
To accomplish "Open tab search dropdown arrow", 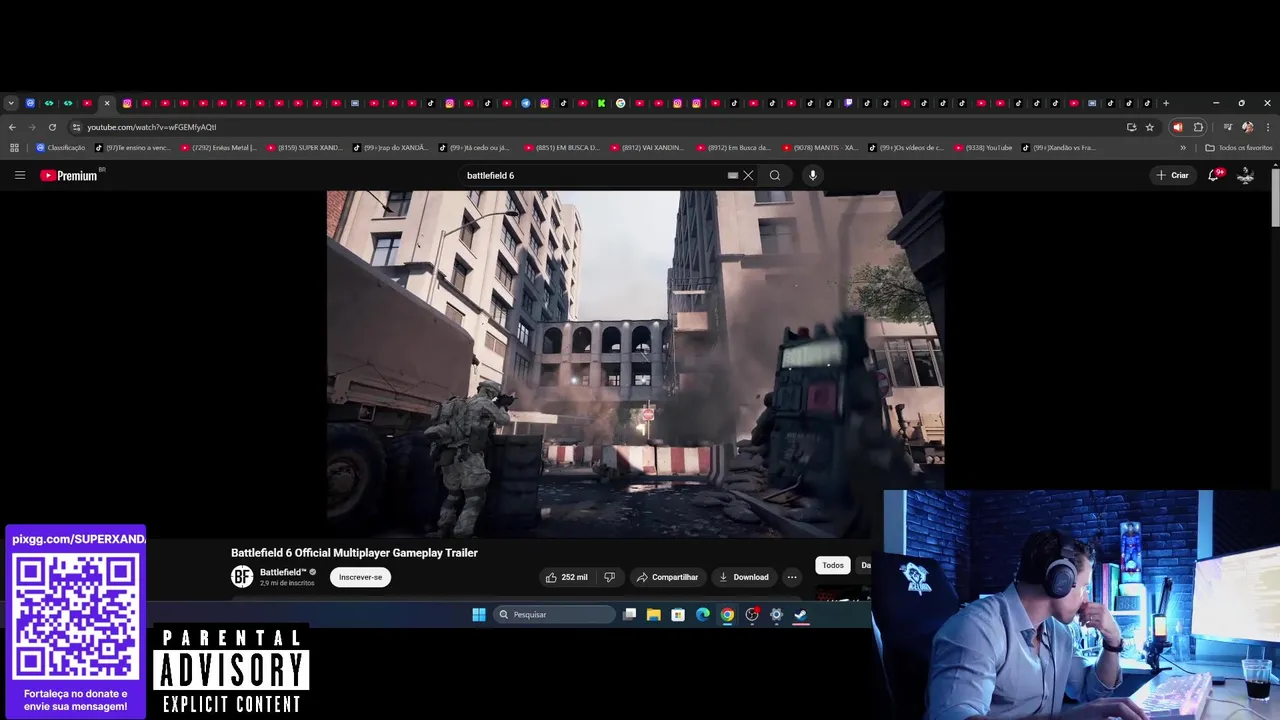I will [11, 103].
